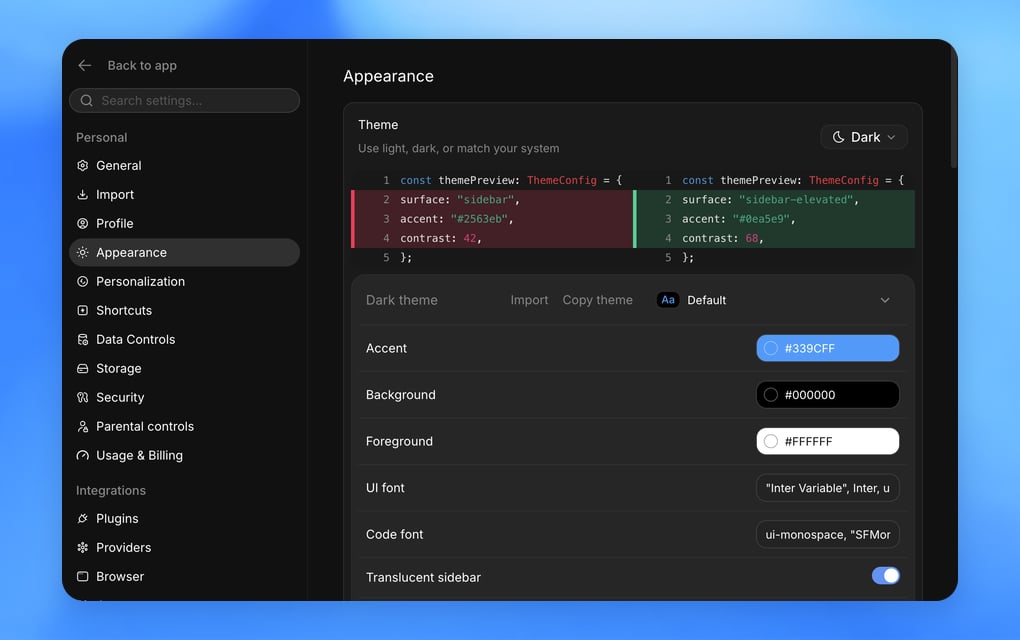Click the Appearance page heading
The width and height of the screenshot is (1020, 640).
pyautogui.click(x=388, y=76)
